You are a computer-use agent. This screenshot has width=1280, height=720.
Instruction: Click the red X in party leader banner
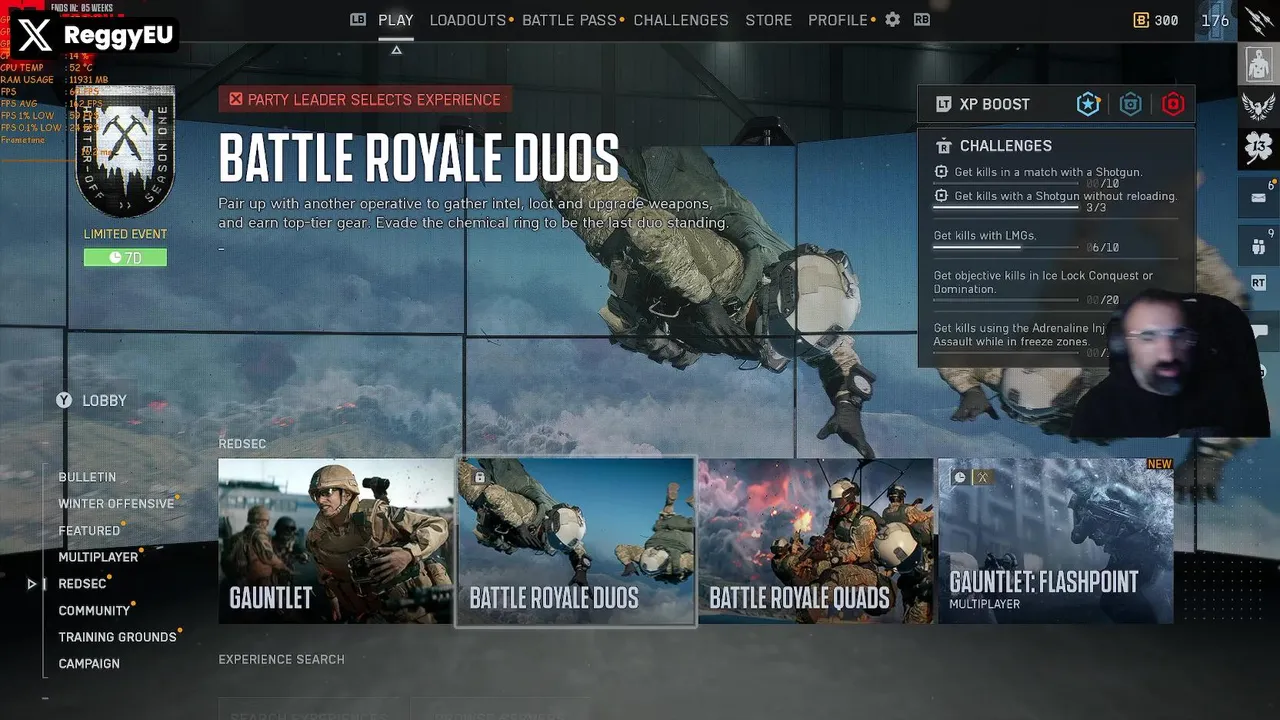[x=236, y=99]
